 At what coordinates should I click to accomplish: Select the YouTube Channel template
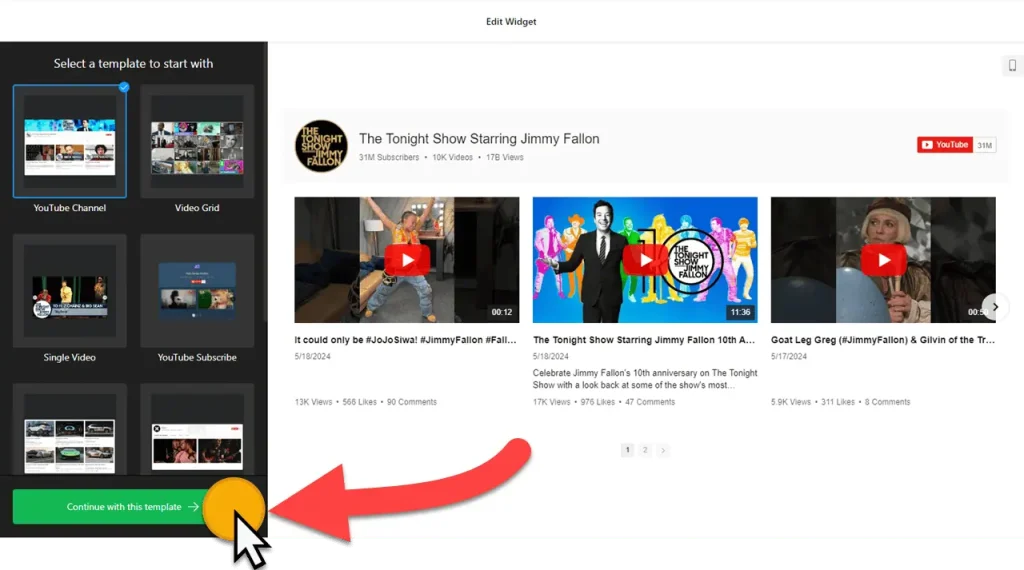(70, 141)
